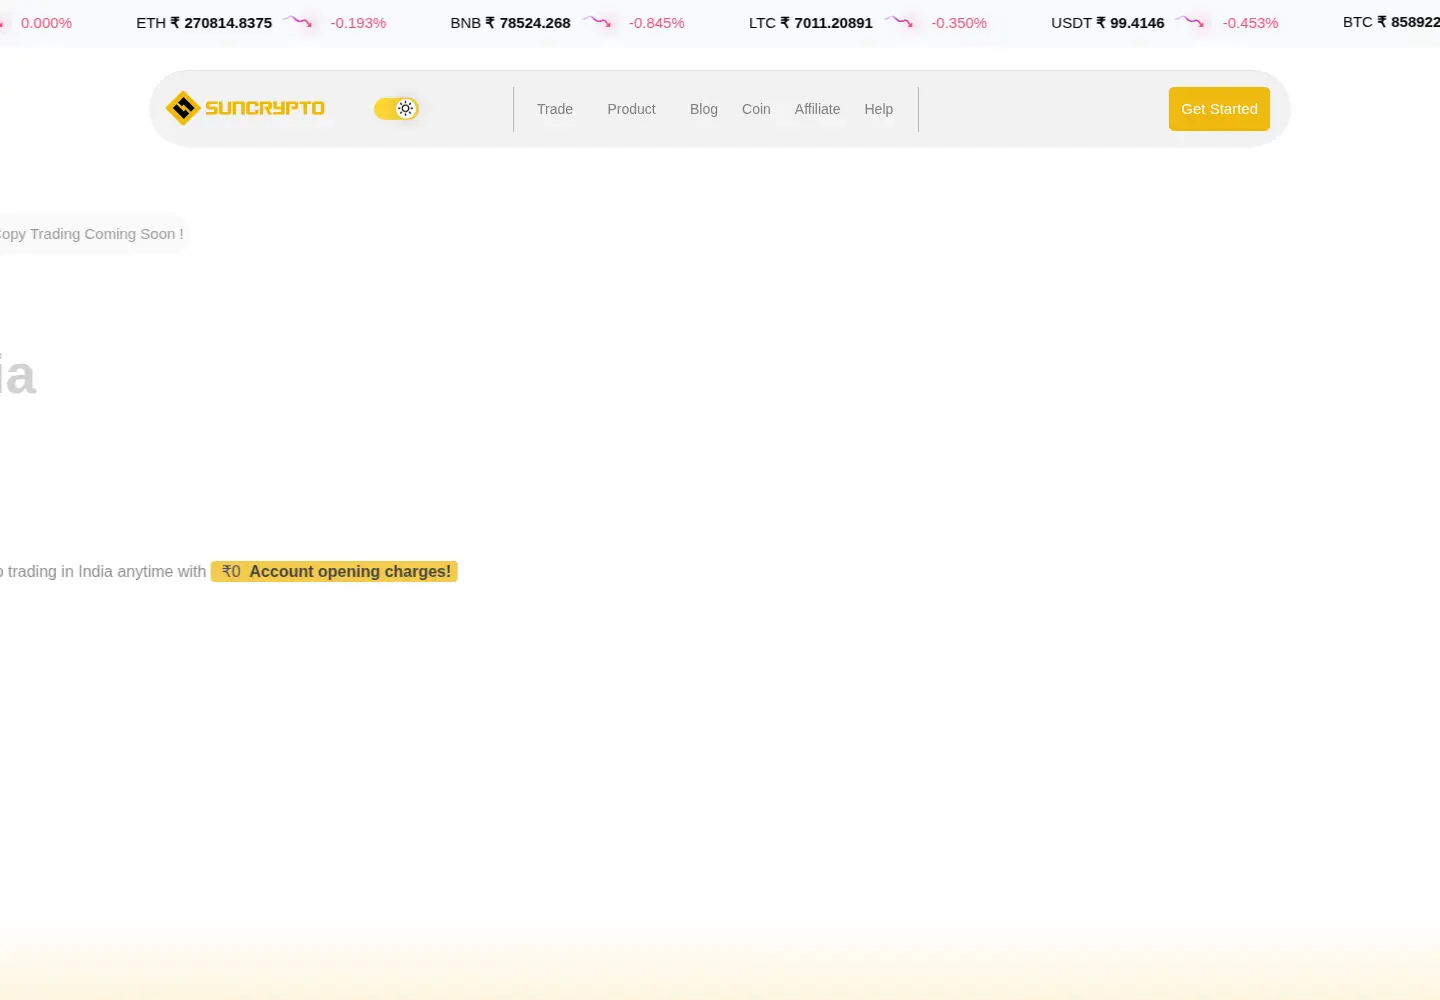The height and width of the screenshot is (1000, 1440).
Task: Click the ETH downtrend chart icon
Action: 298,22
